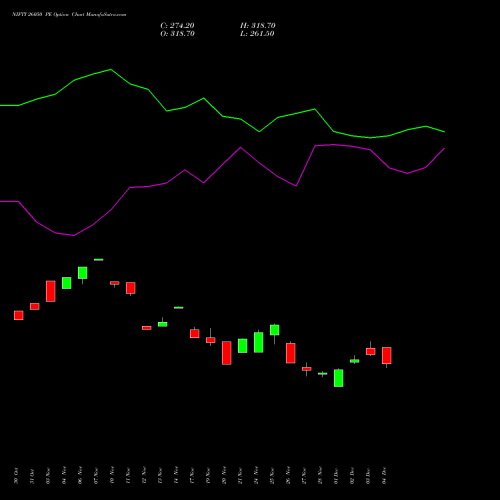Image resolution: width=500 pixels, height=500 pixels.
Task: Click the 20 Nov date label
Action: pyautogui.click(x=224, y=476)
